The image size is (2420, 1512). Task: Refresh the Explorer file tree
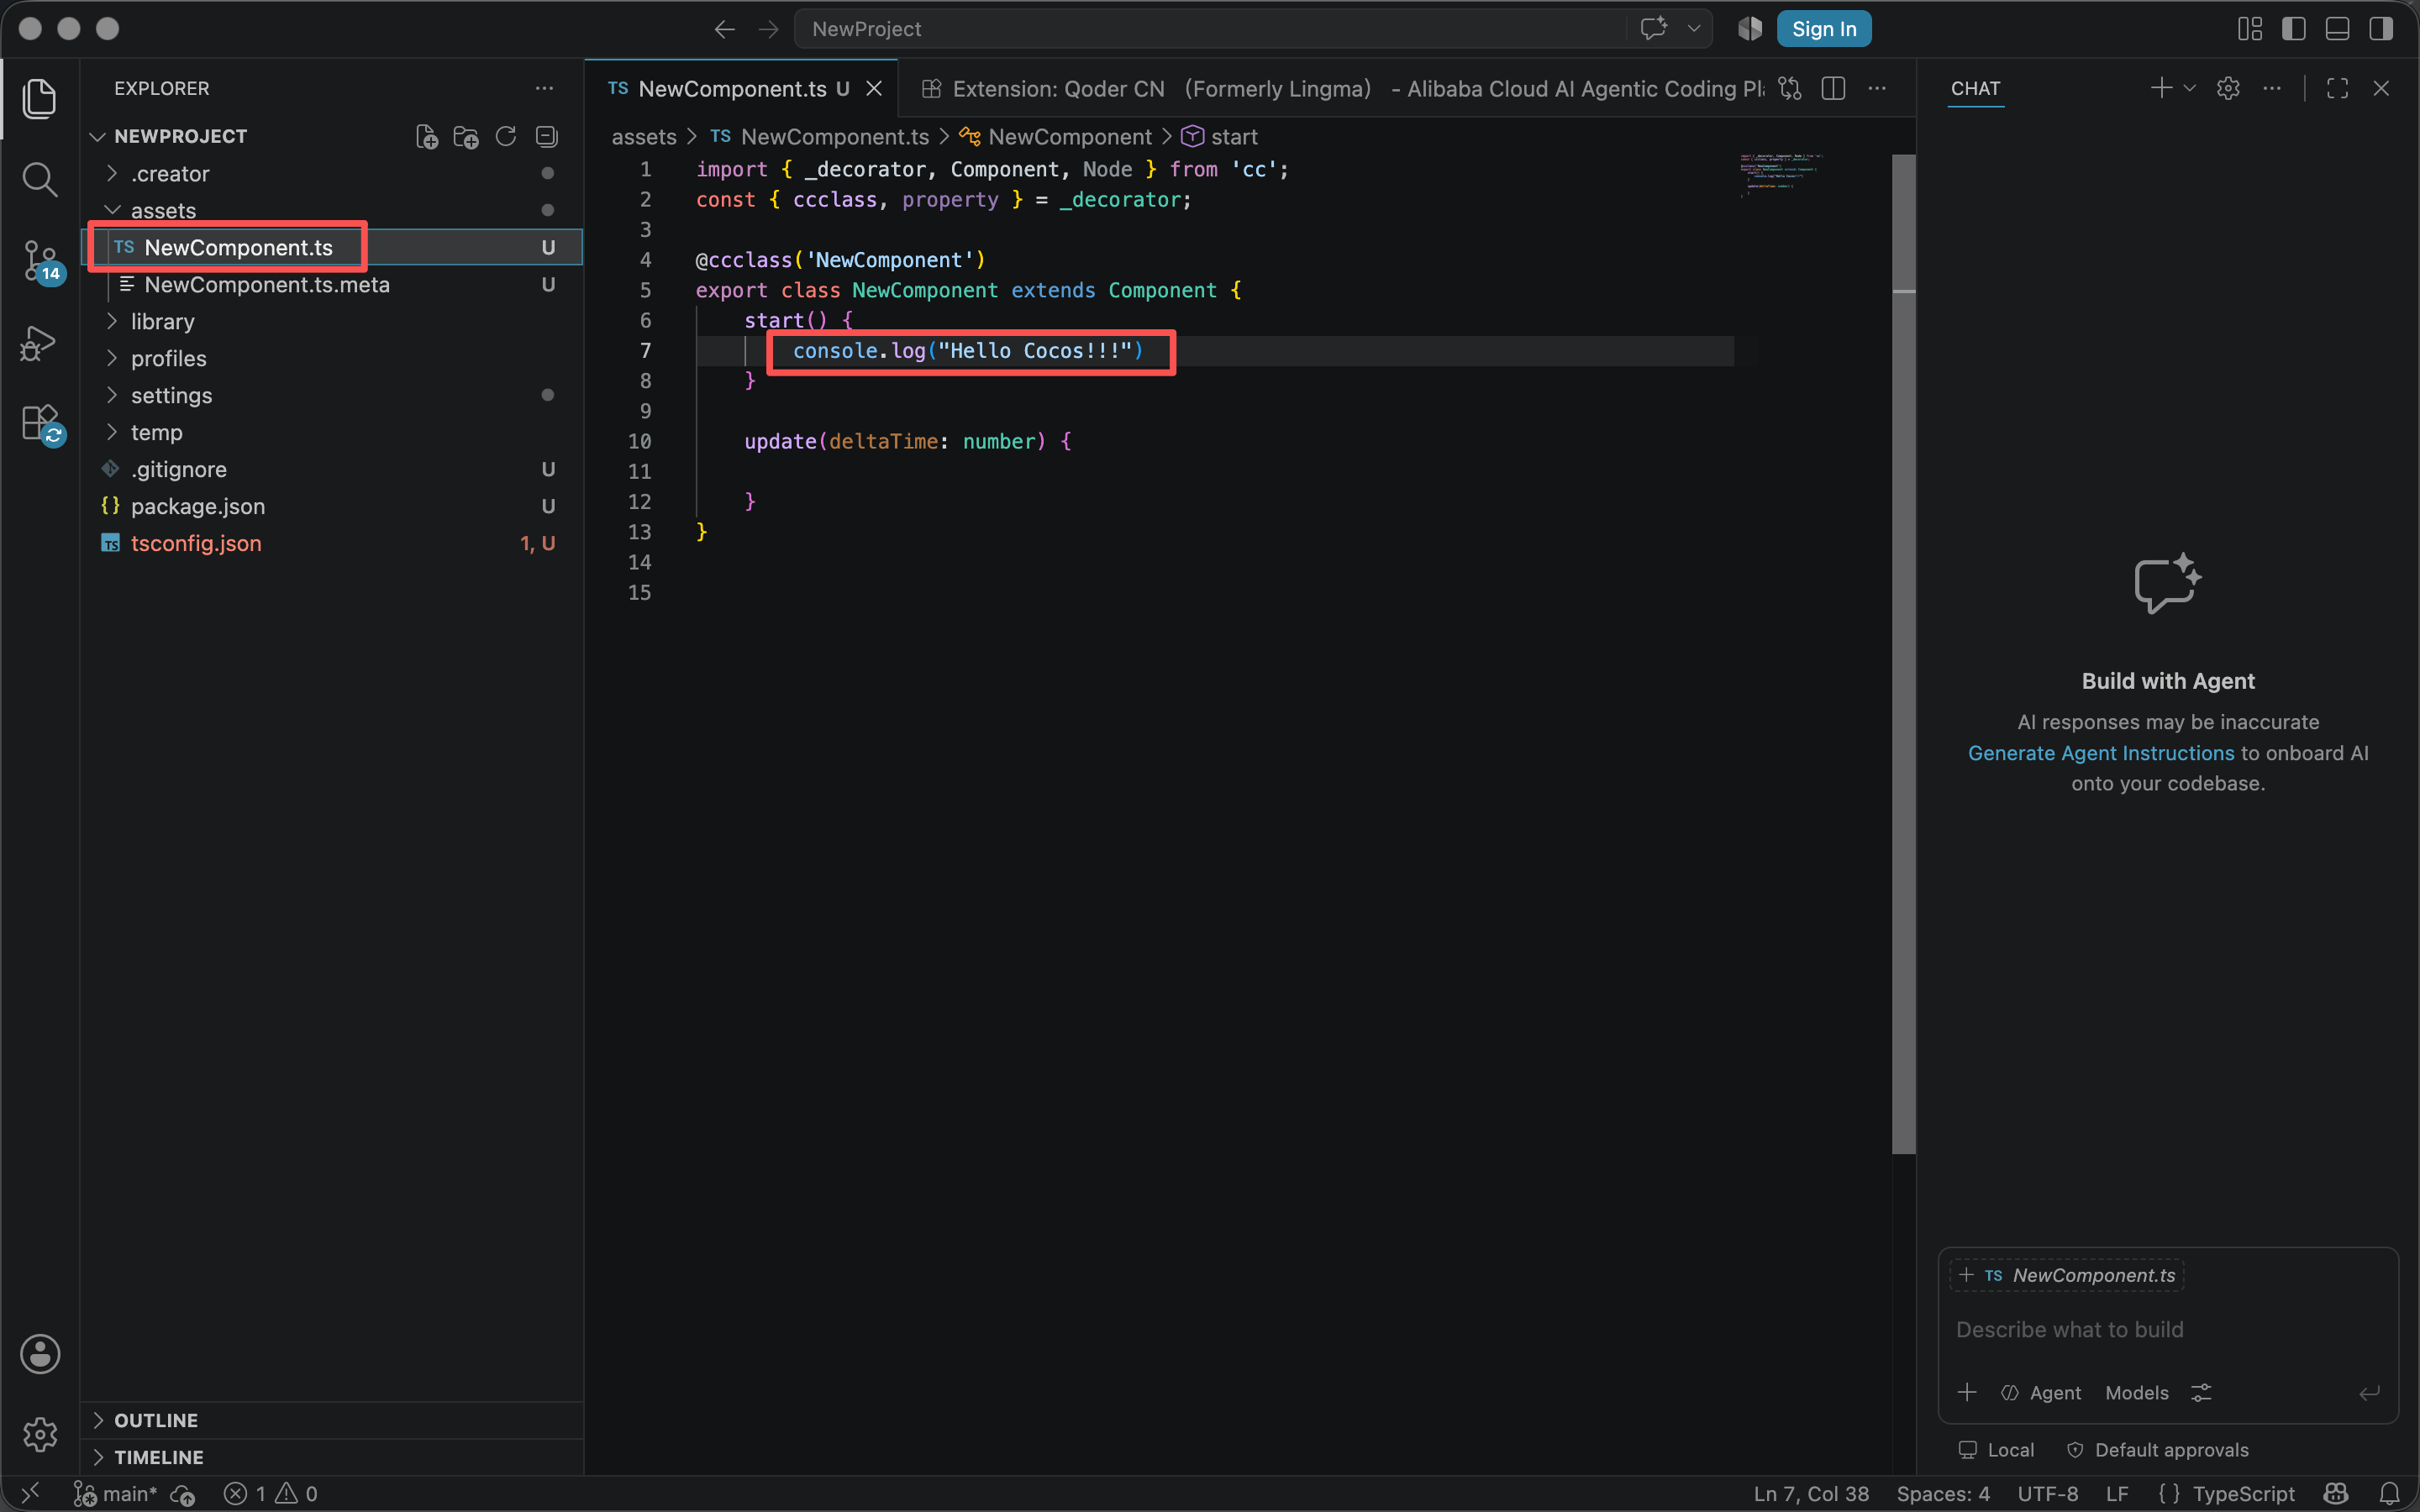[506, 136]
